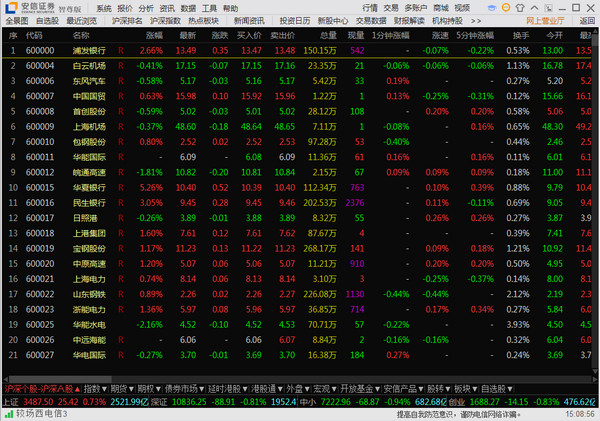Click 新闻资讯 in the toolbar

(249, 21)
